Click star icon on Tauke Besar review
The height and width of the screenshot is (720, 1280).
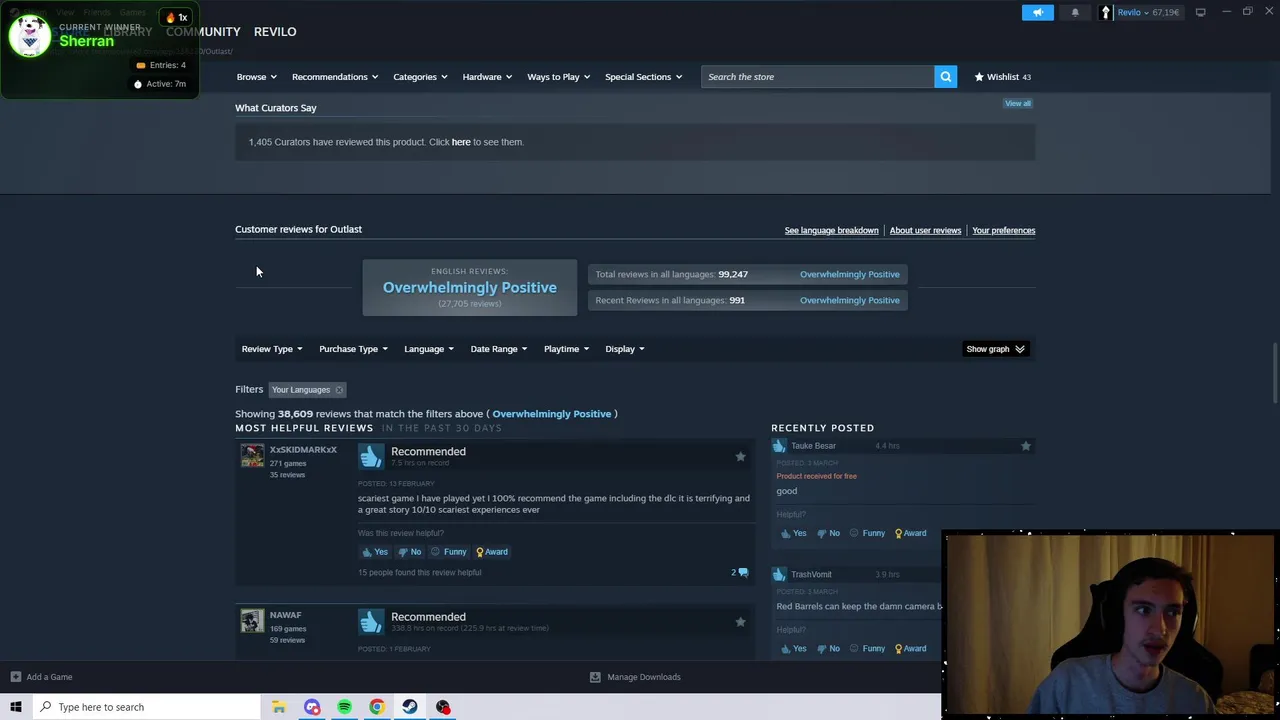point(1025,446)
